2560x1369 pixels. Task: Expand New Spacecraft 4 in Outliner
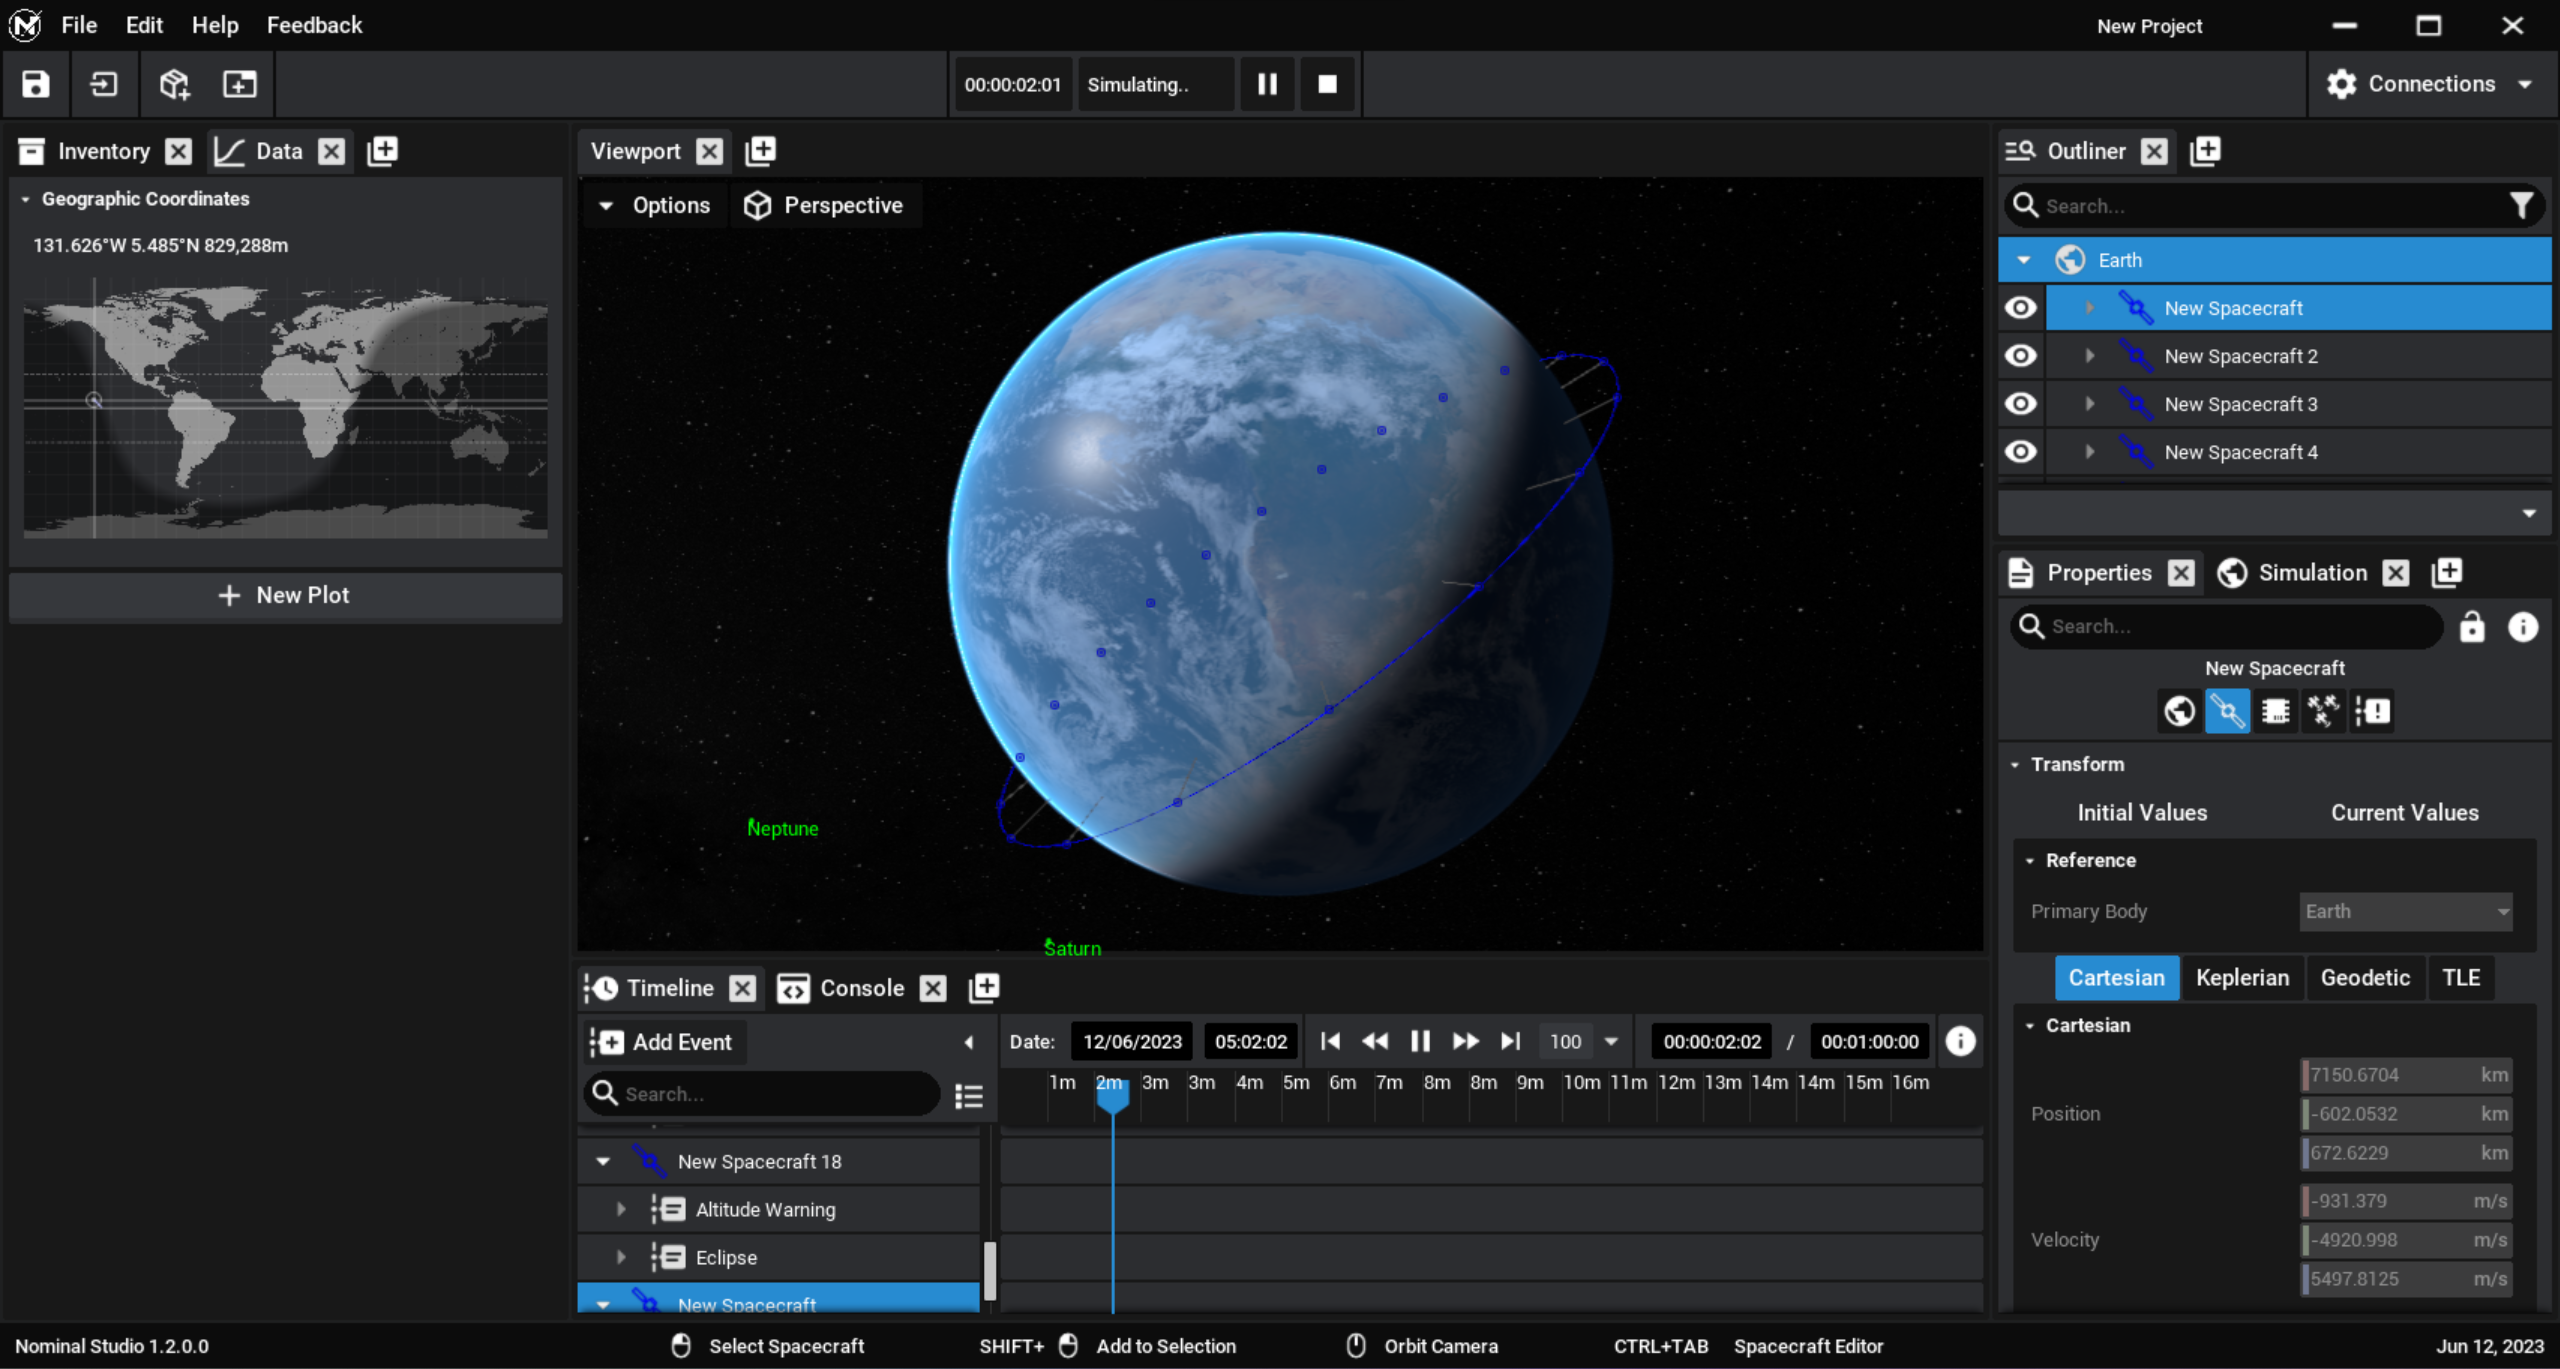[2089, 452]
